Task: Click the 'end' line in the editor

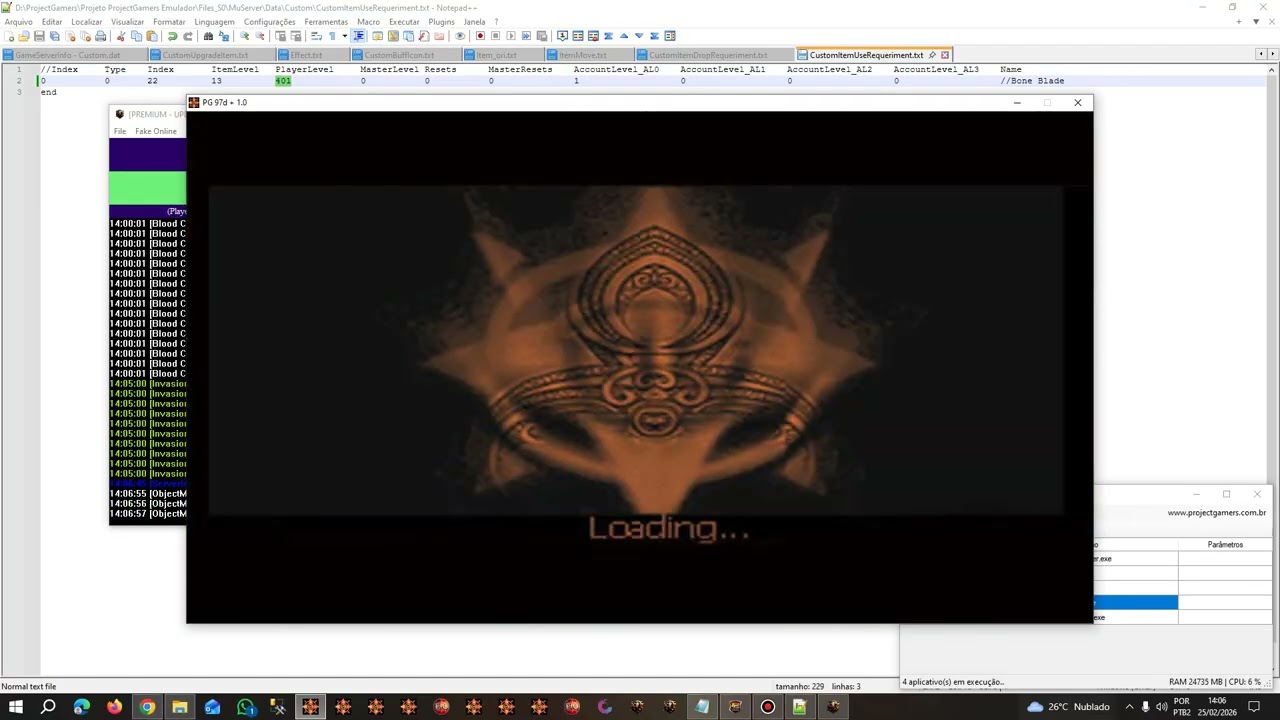Action: (48, 92)
